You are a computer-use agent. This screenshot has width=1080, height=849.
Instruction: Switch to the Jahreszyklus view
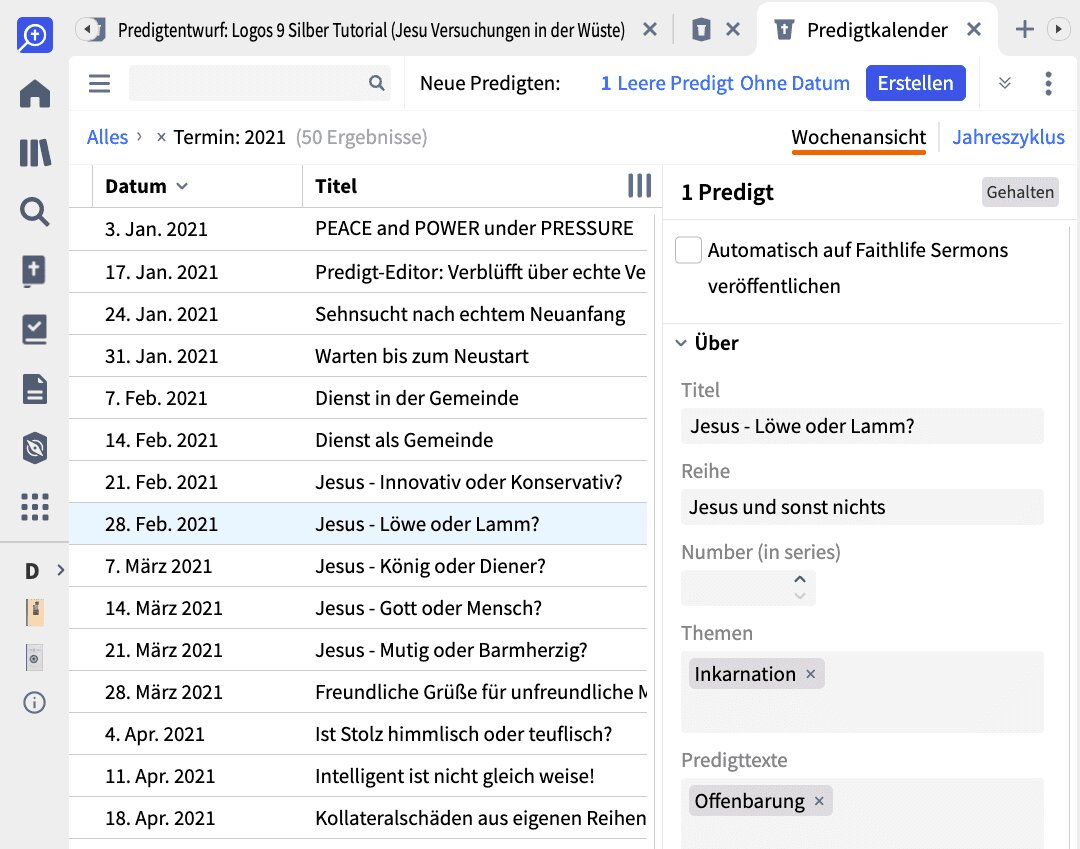[x=1008, y=137]
